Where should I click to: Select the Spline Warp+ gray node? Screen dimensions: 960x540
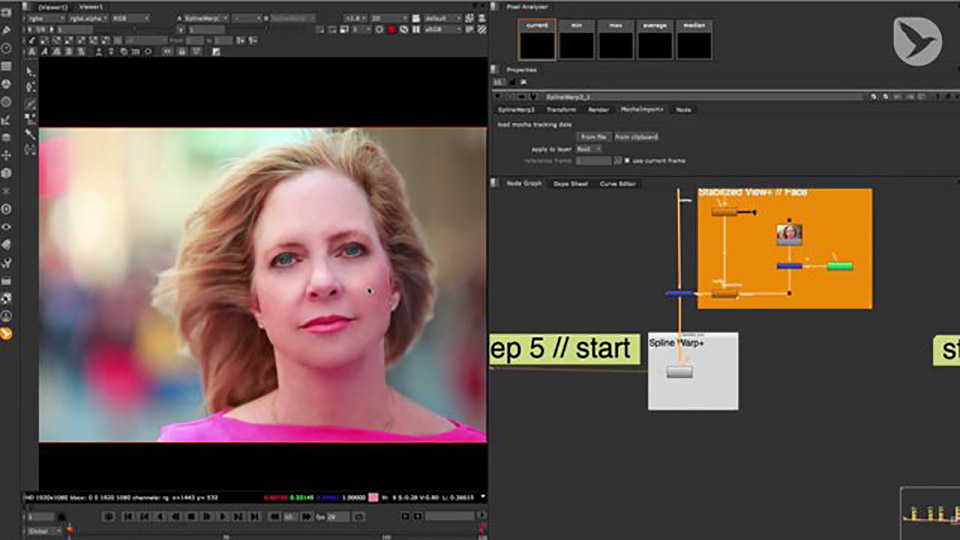[x=679, y=372]
